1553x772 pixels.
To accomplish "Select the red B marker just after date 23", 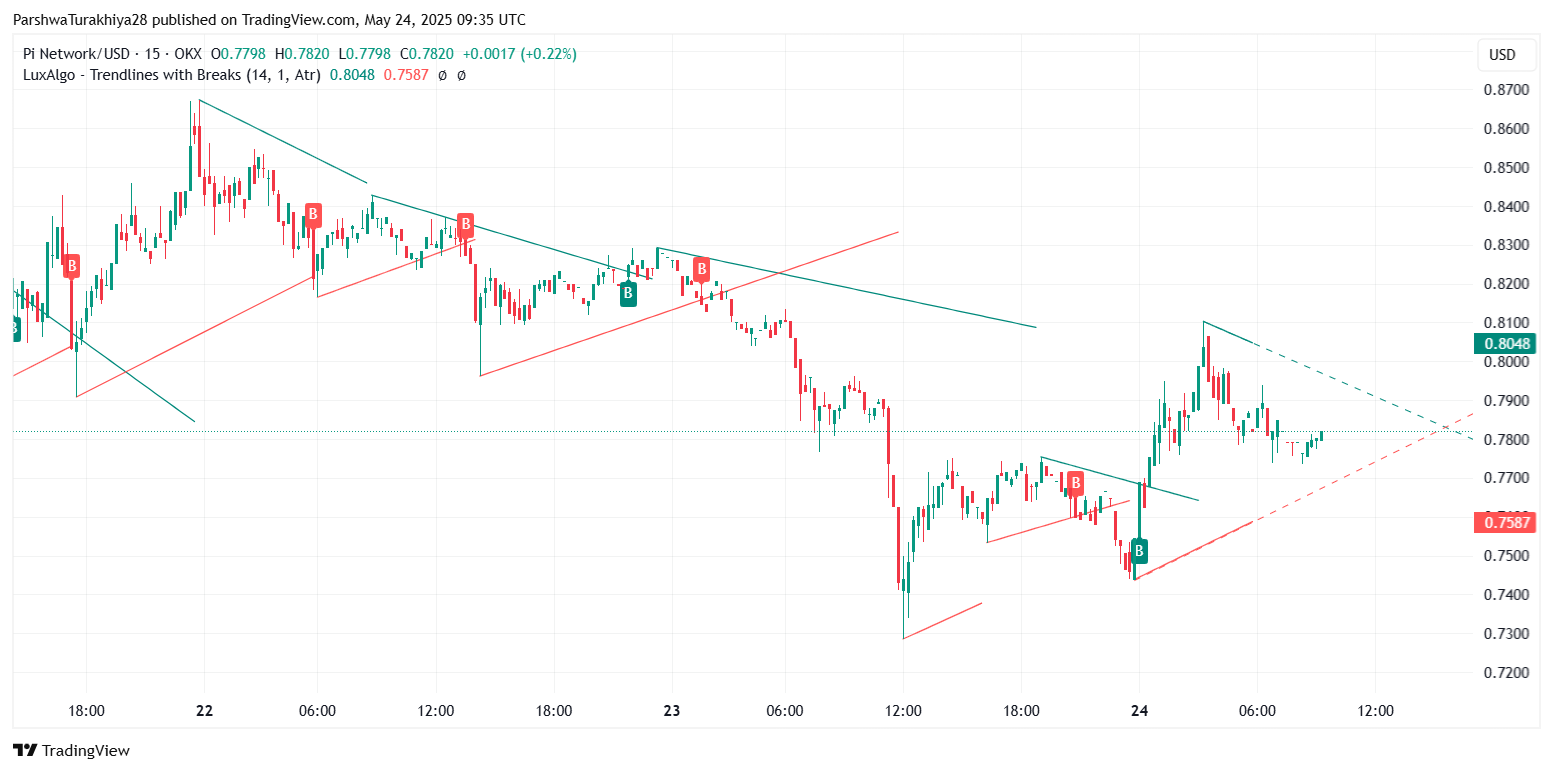I will tap(702, 268).
